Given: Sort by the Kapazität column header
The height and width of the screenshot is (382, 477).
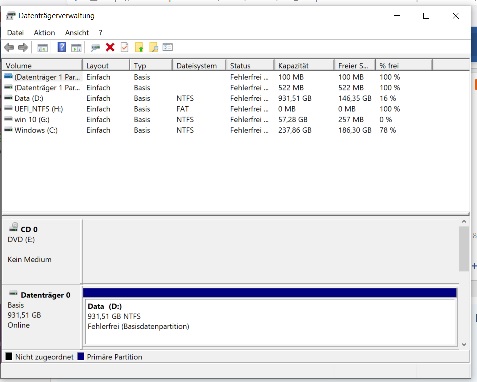Looking at the screenshot, I should [304, 66].
